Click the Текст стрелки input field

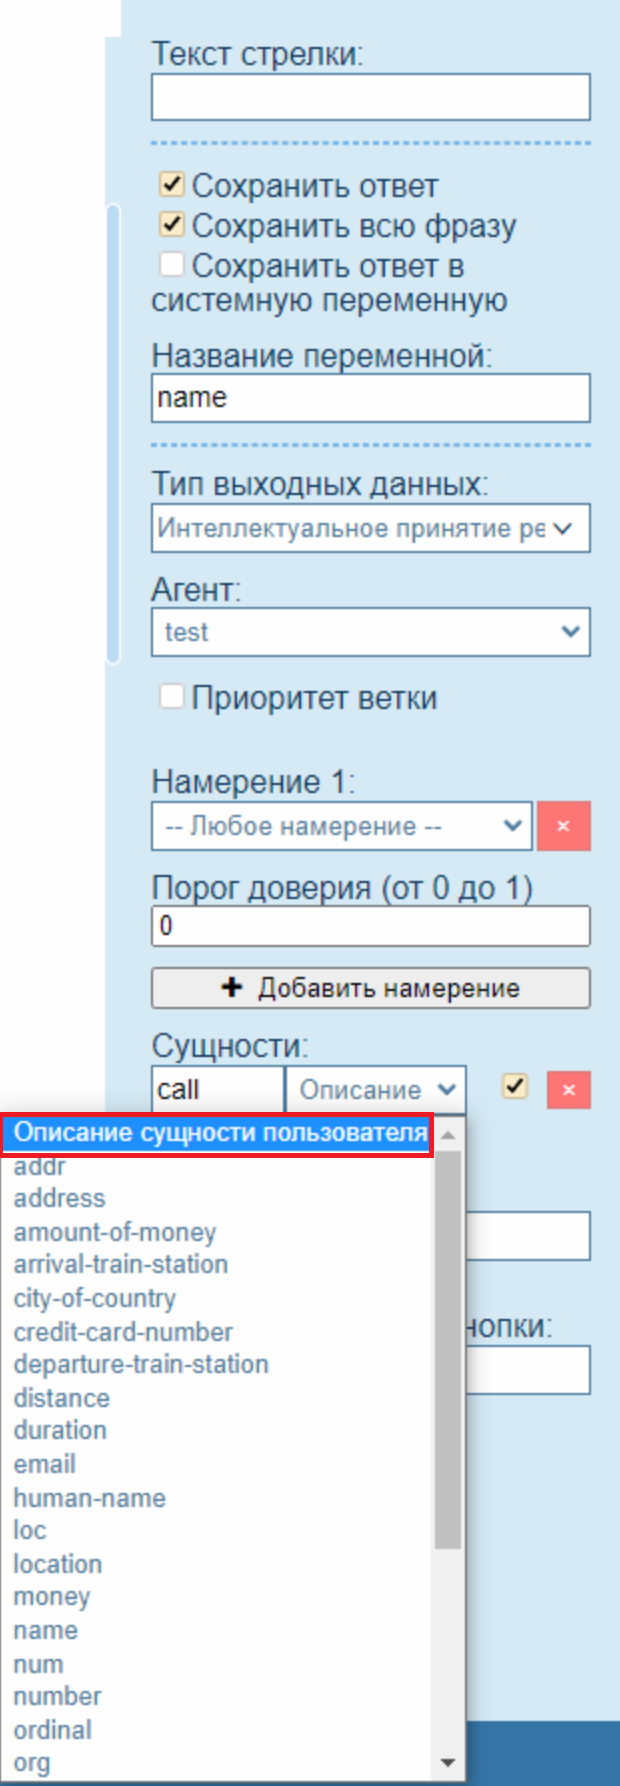coord(370,98)
